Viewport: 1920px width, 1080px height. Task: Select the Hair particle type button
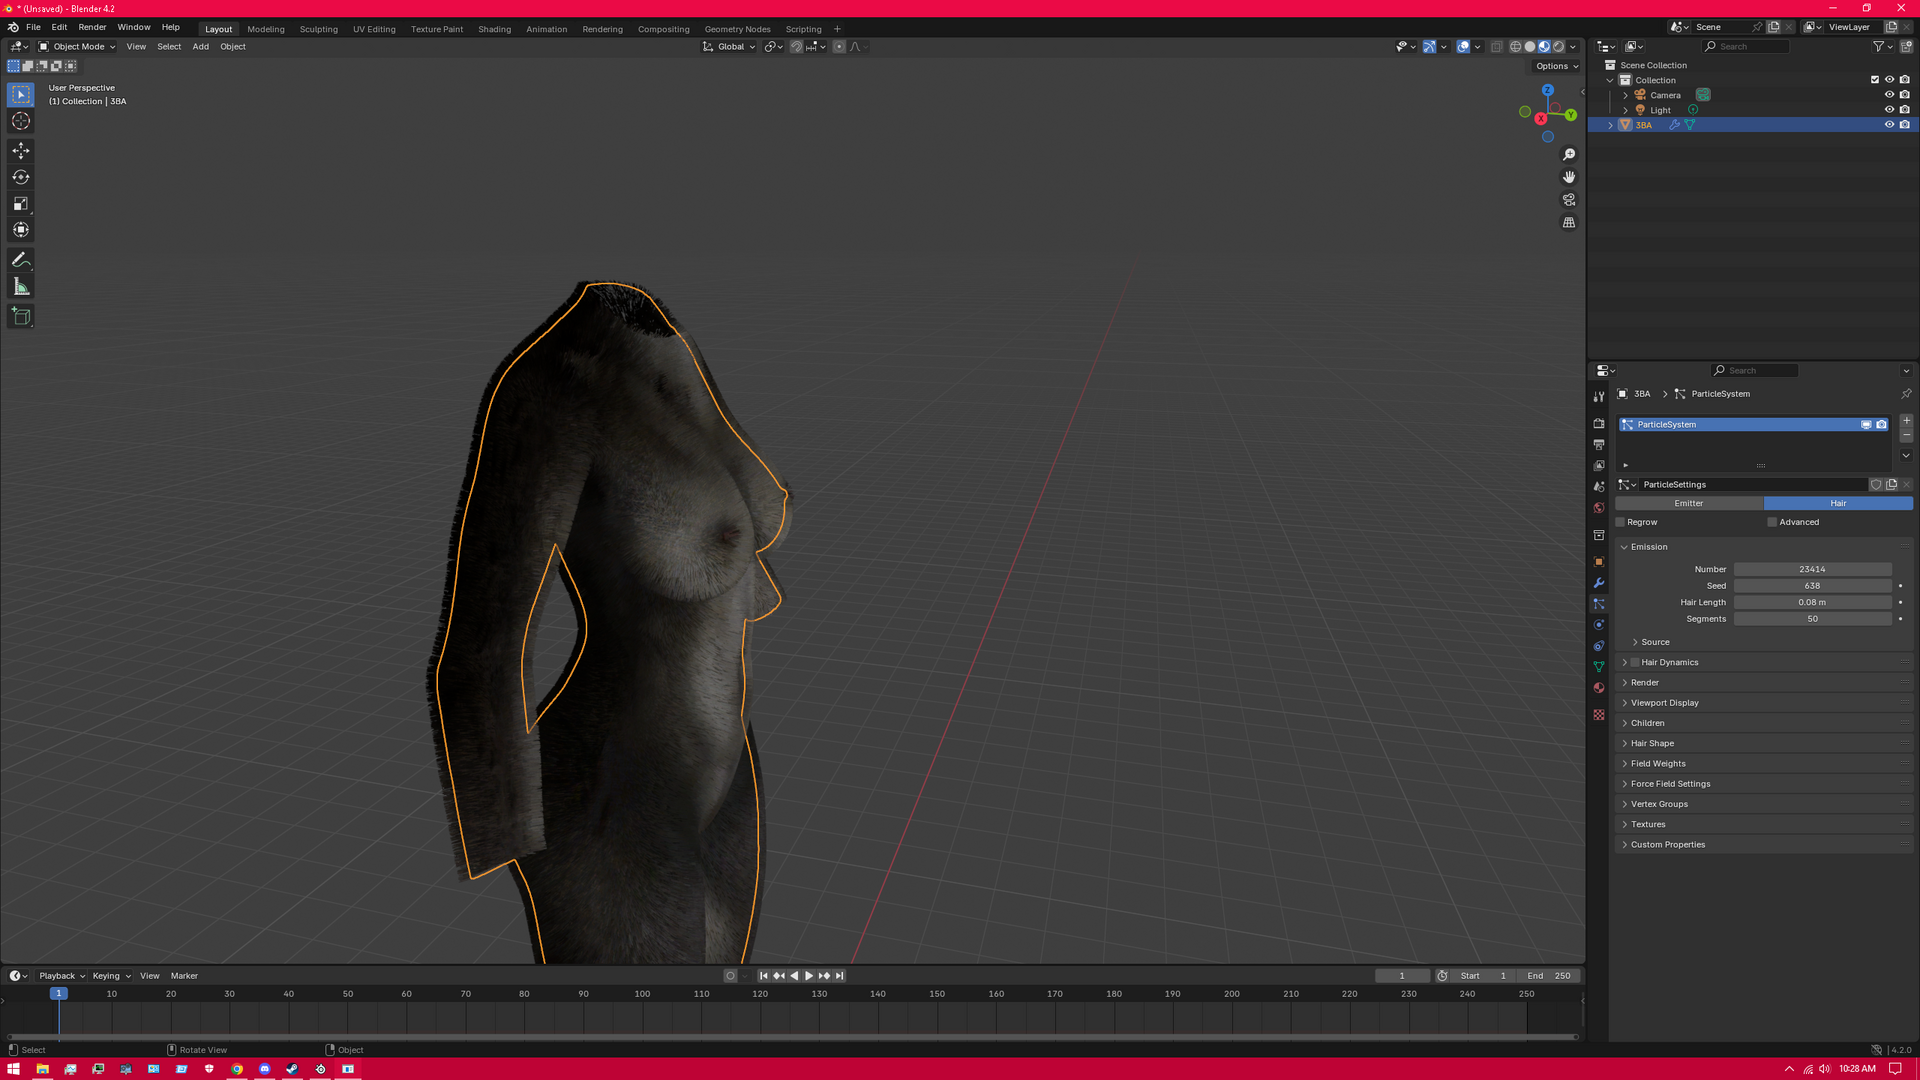(1838, 504)
